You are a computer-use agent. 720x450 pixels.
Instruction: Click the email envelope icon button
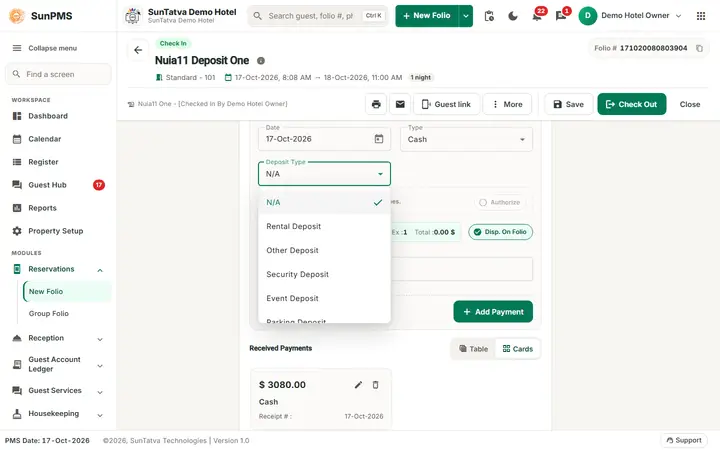[400, 104]
